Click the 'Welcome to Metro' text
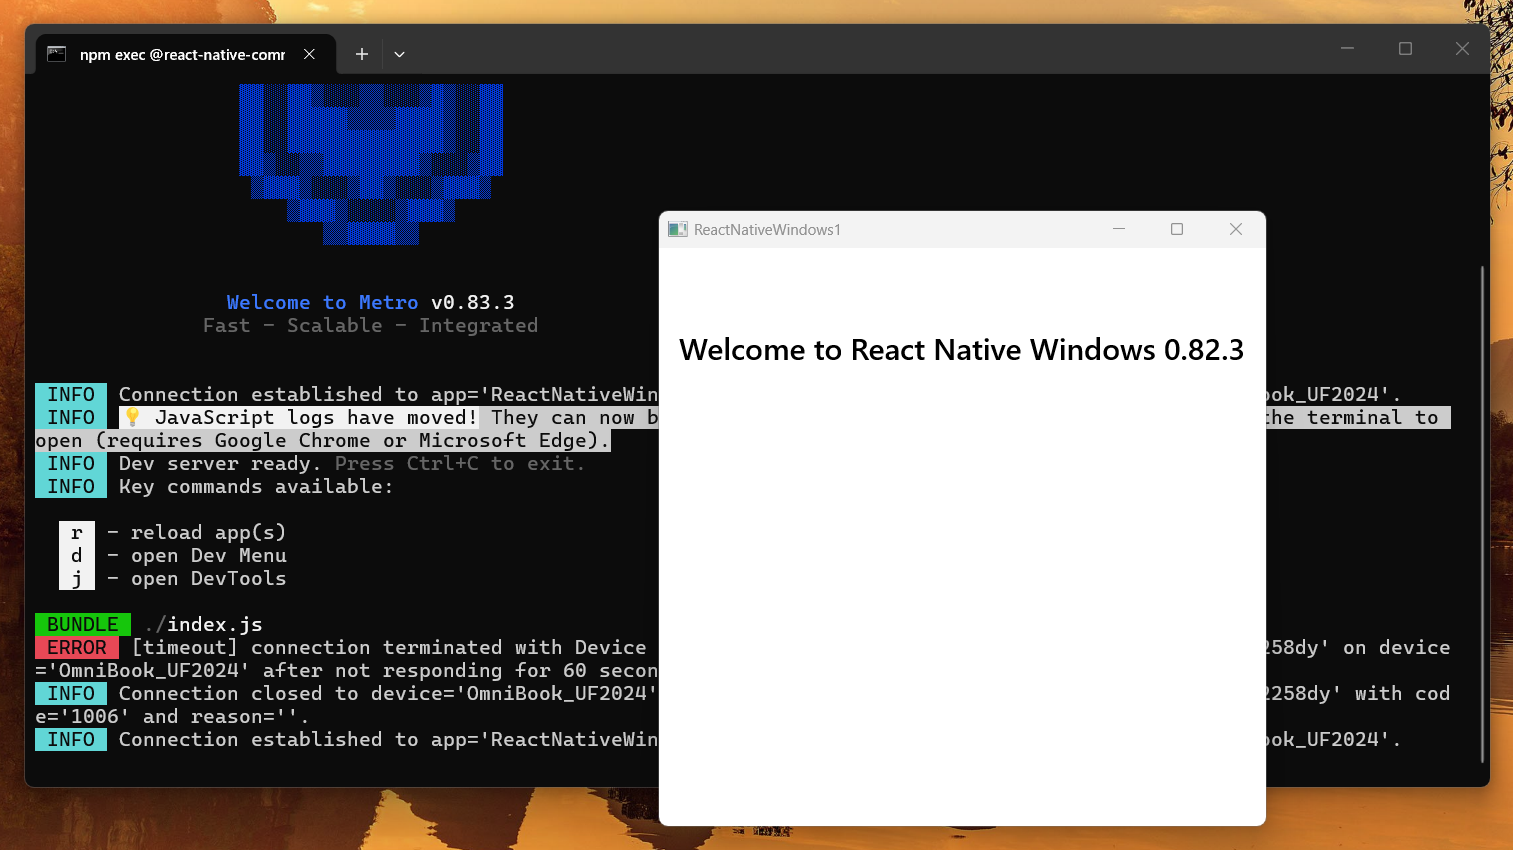This screenshot has height=850, width=1513. coord(322,302)
